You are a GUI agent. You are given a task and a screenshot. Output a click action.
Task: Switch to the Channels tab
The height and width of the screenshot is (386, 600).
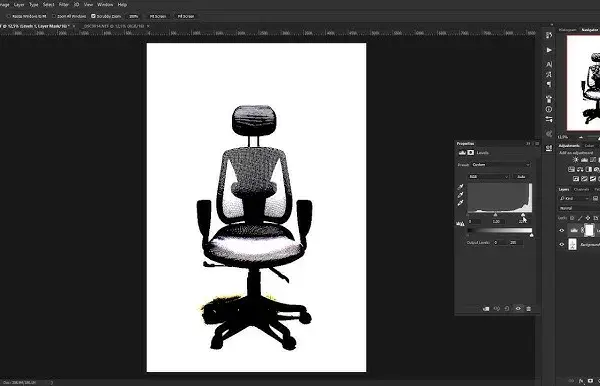(582, 189)
